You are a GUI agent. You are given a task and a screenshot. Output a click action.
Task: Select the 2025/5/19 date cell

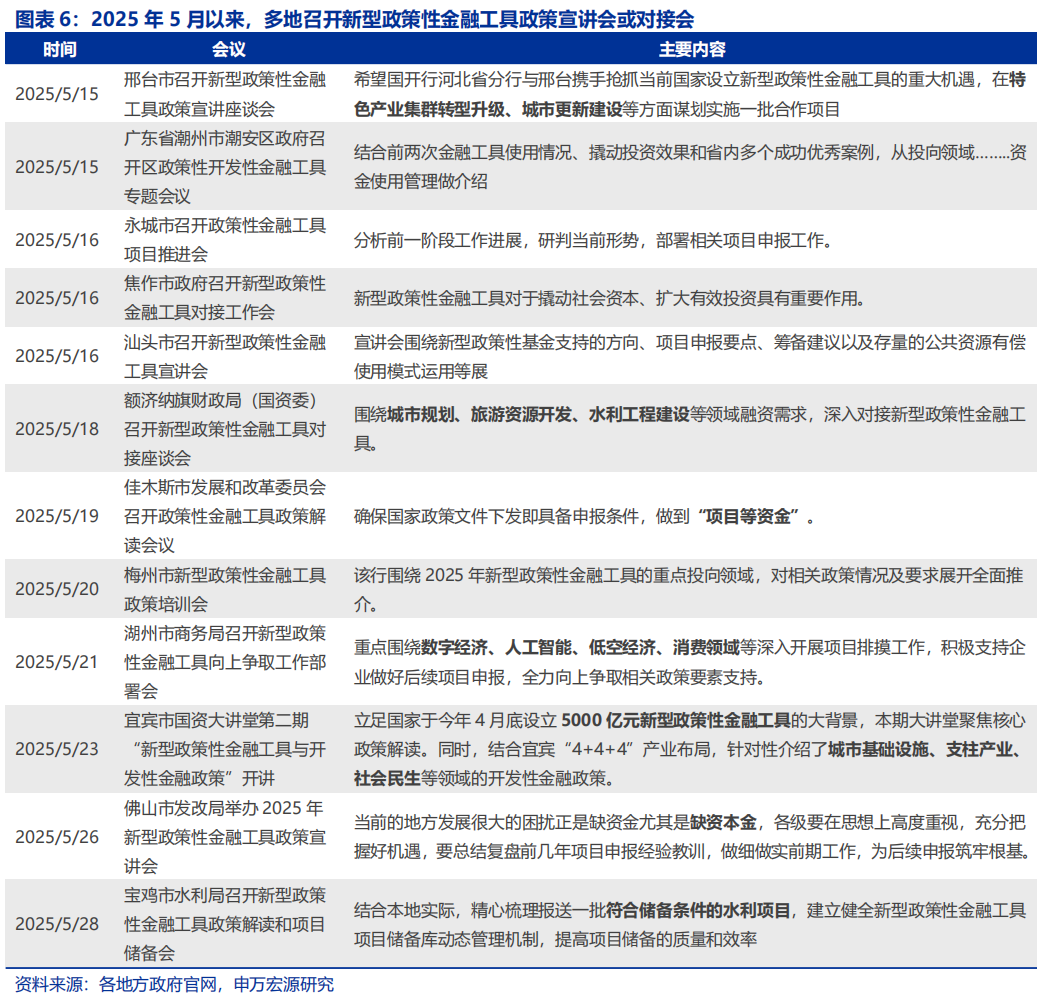[x=57, y=516]
